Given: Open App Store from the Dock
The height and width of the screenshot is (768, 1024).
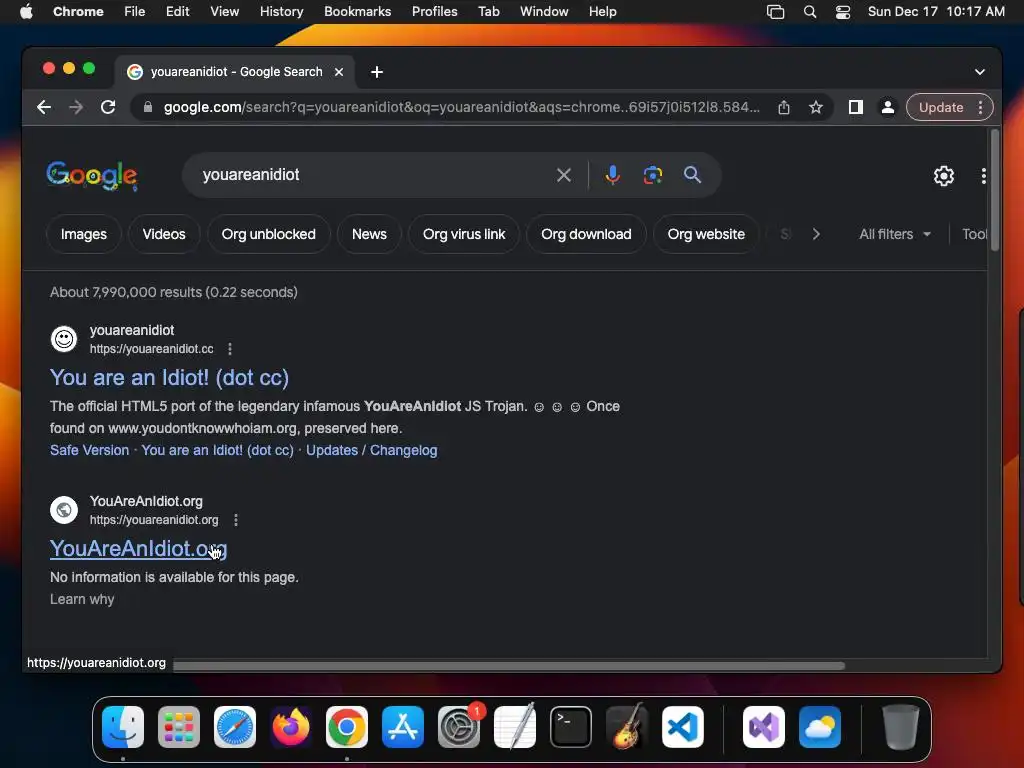Looking at the screenshot, I should point(403,727).
